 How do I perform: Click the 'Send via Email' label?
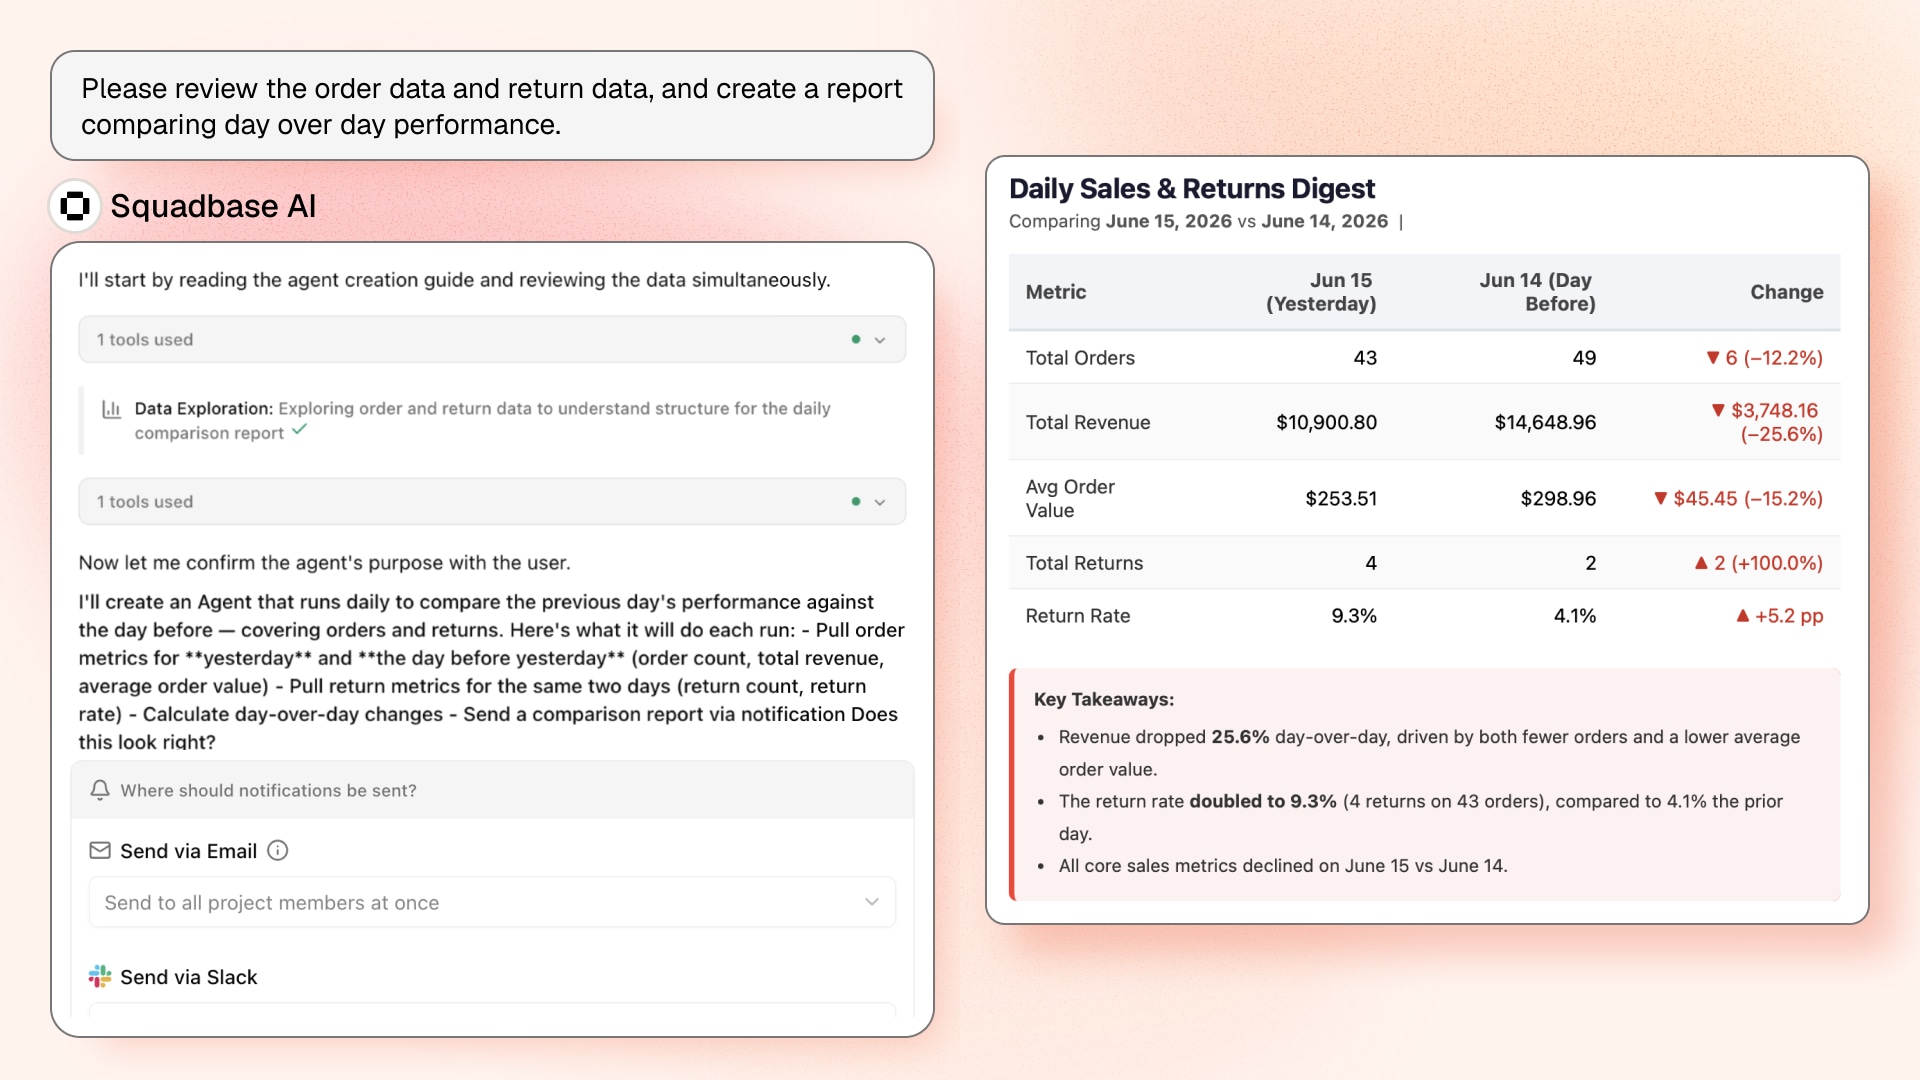[x=189, y=851]
